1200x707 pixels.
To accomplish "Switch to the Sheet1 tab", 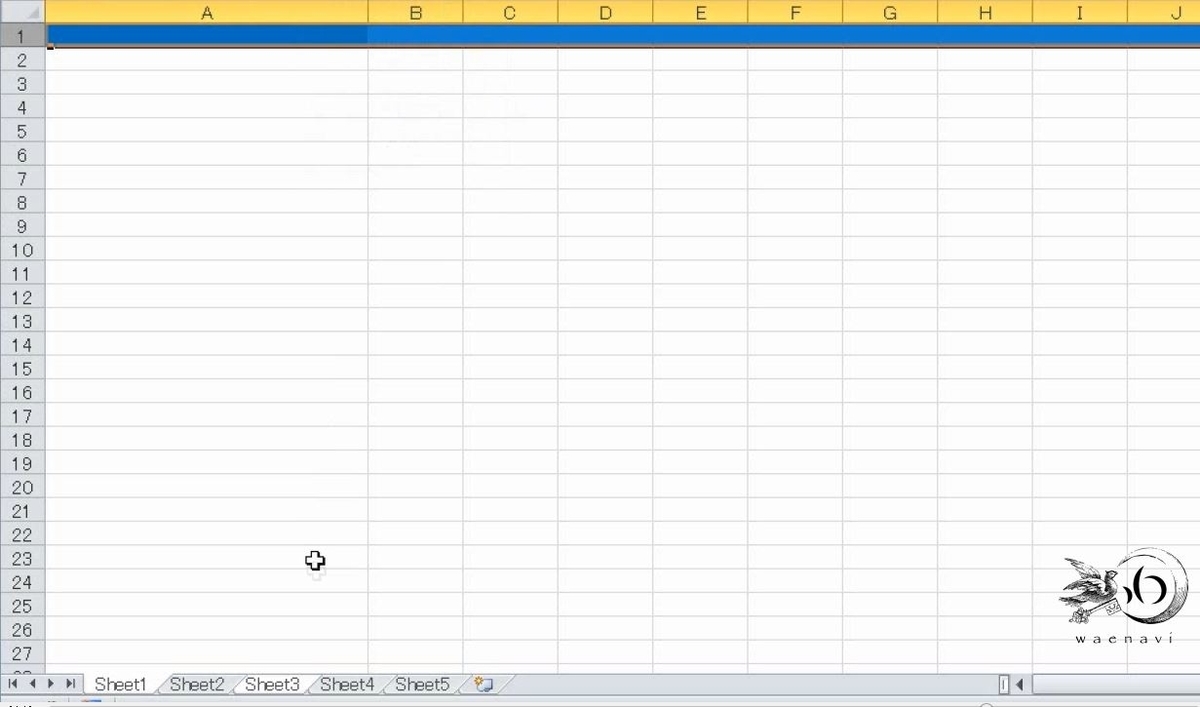I will (x=120, y=685).
